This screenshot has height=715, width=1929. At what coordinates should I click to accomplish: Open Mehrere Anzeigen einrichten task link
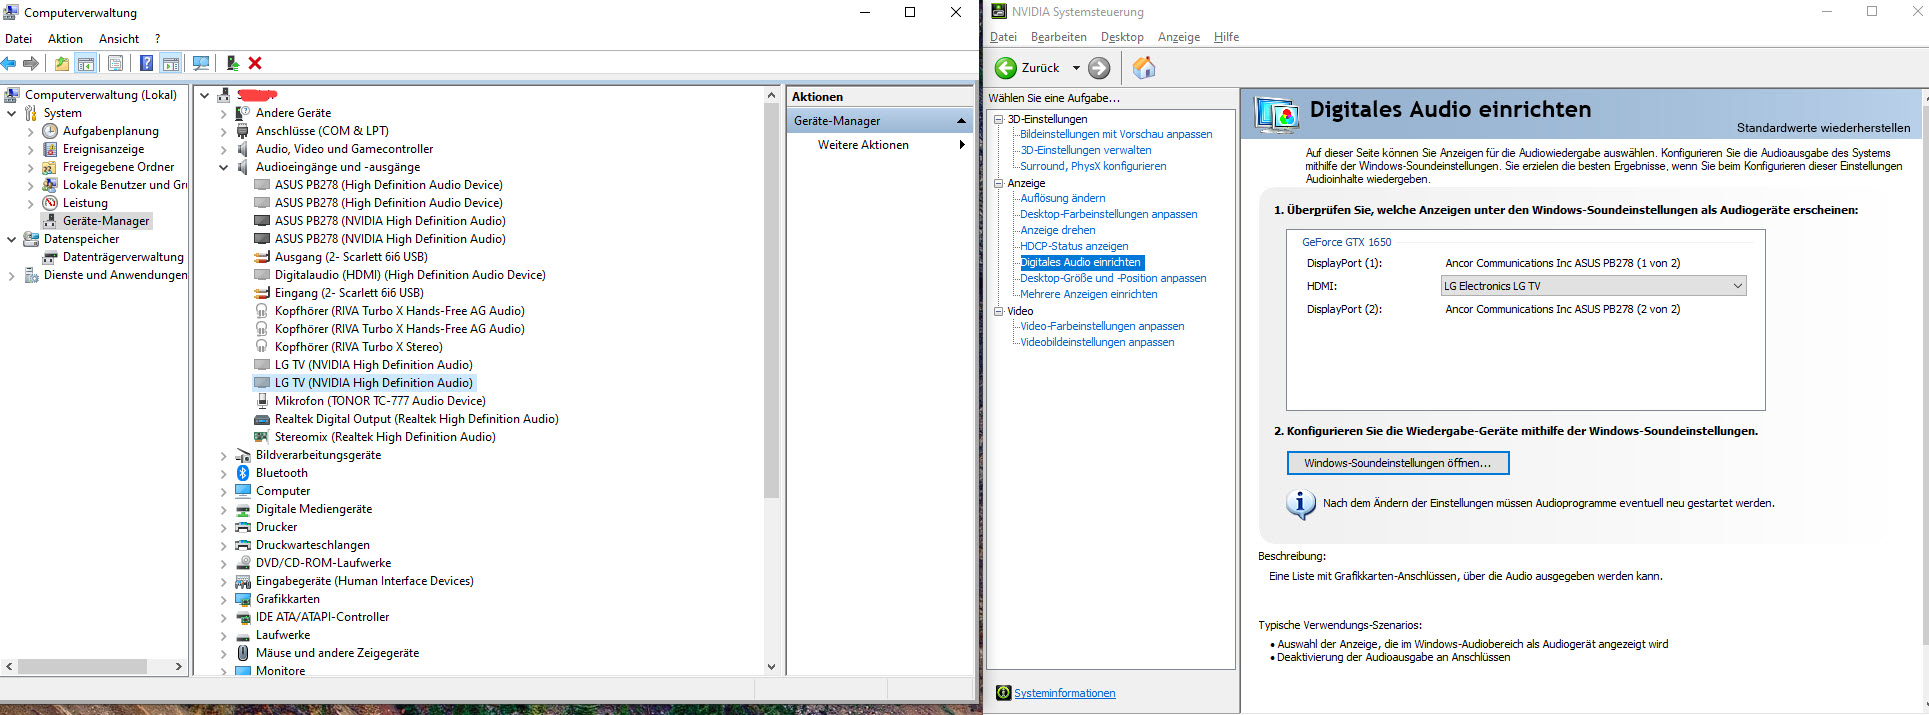(x=1088, y=294)
